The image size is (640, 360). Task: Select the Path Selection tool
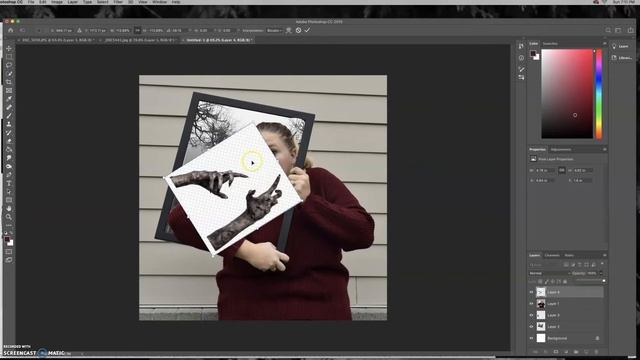9,191
